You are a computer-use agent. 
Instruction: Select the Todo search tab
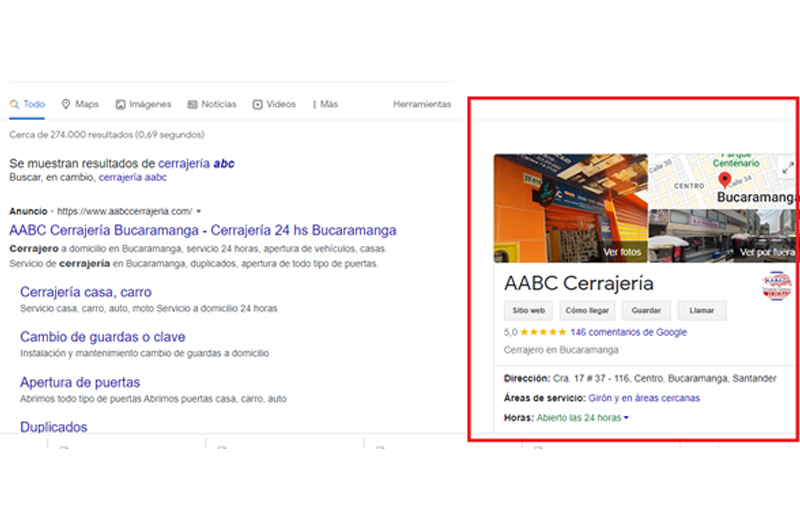point(27,104)
